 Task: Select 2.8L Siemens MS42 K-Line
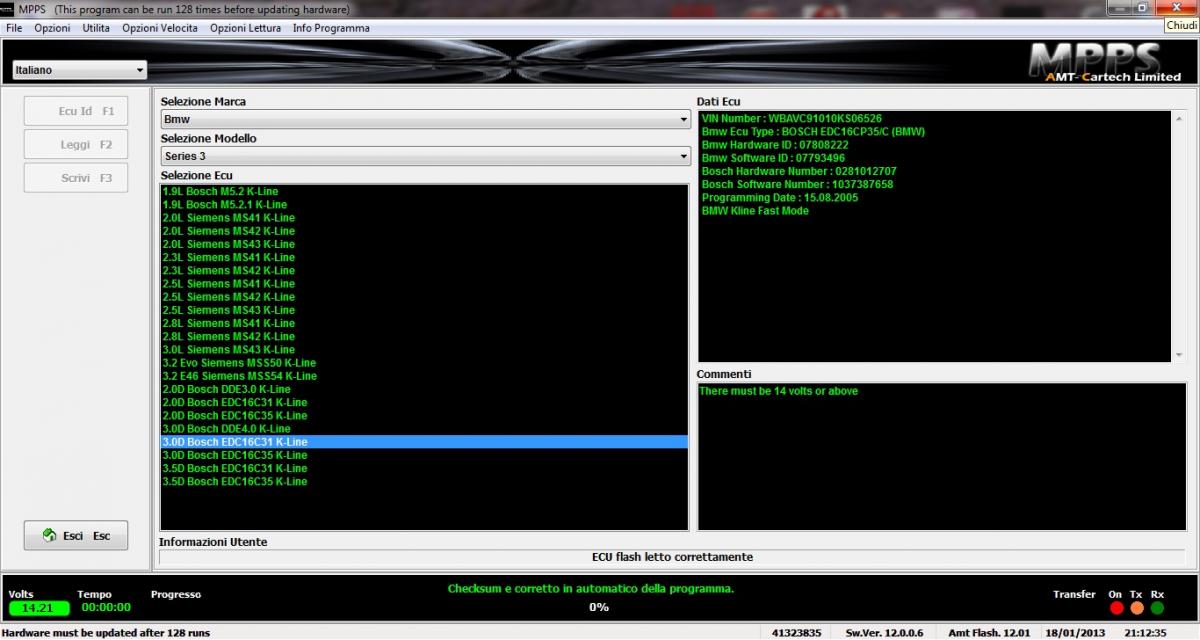(x=424, y=336)
